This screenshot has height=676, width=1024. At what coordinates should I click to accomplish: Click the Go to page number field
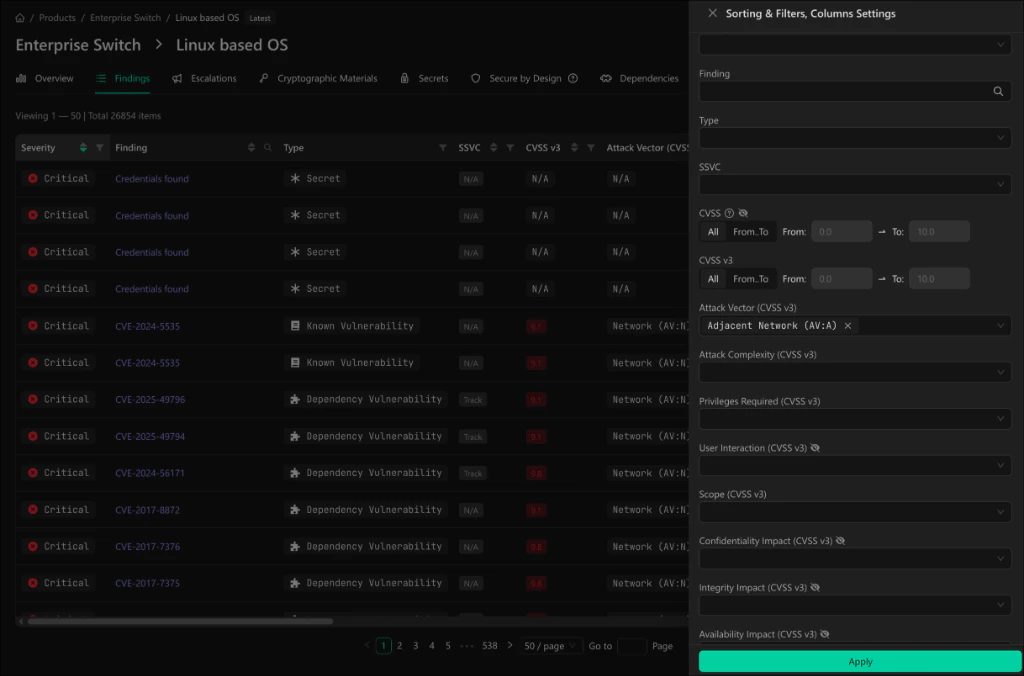632,646
